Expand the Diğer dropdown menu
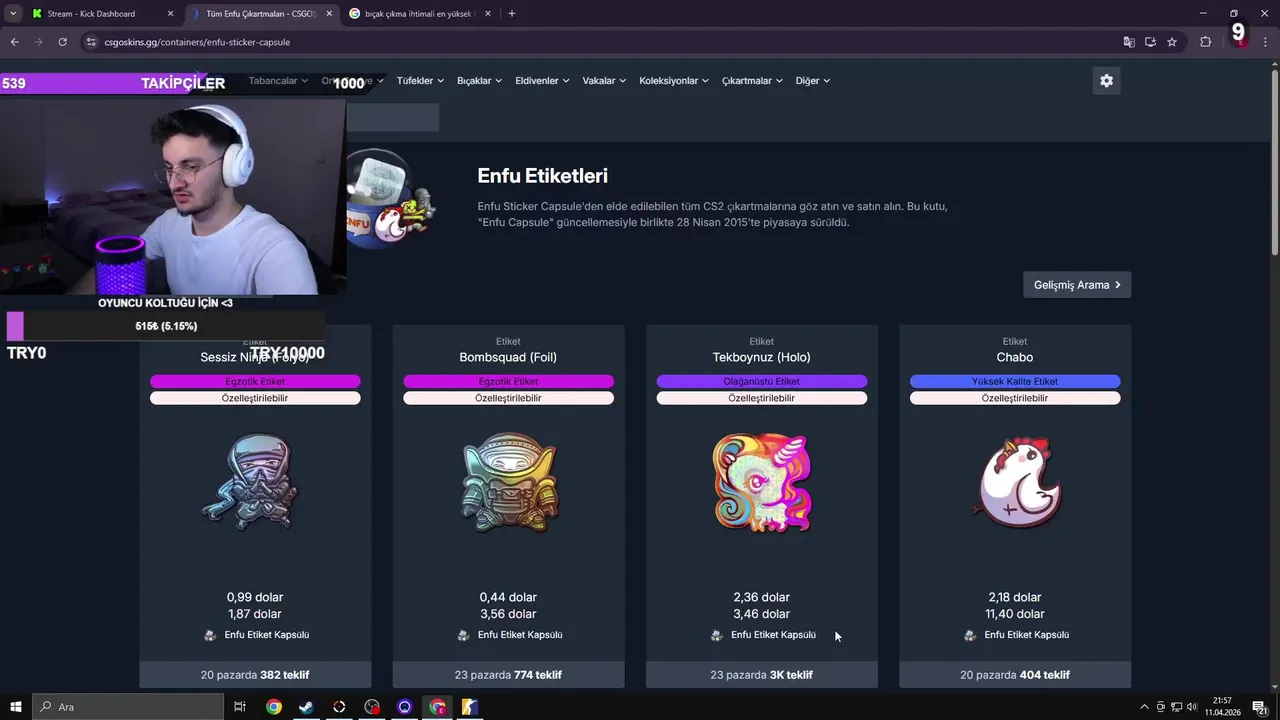1280x720 pixels. 812,81
